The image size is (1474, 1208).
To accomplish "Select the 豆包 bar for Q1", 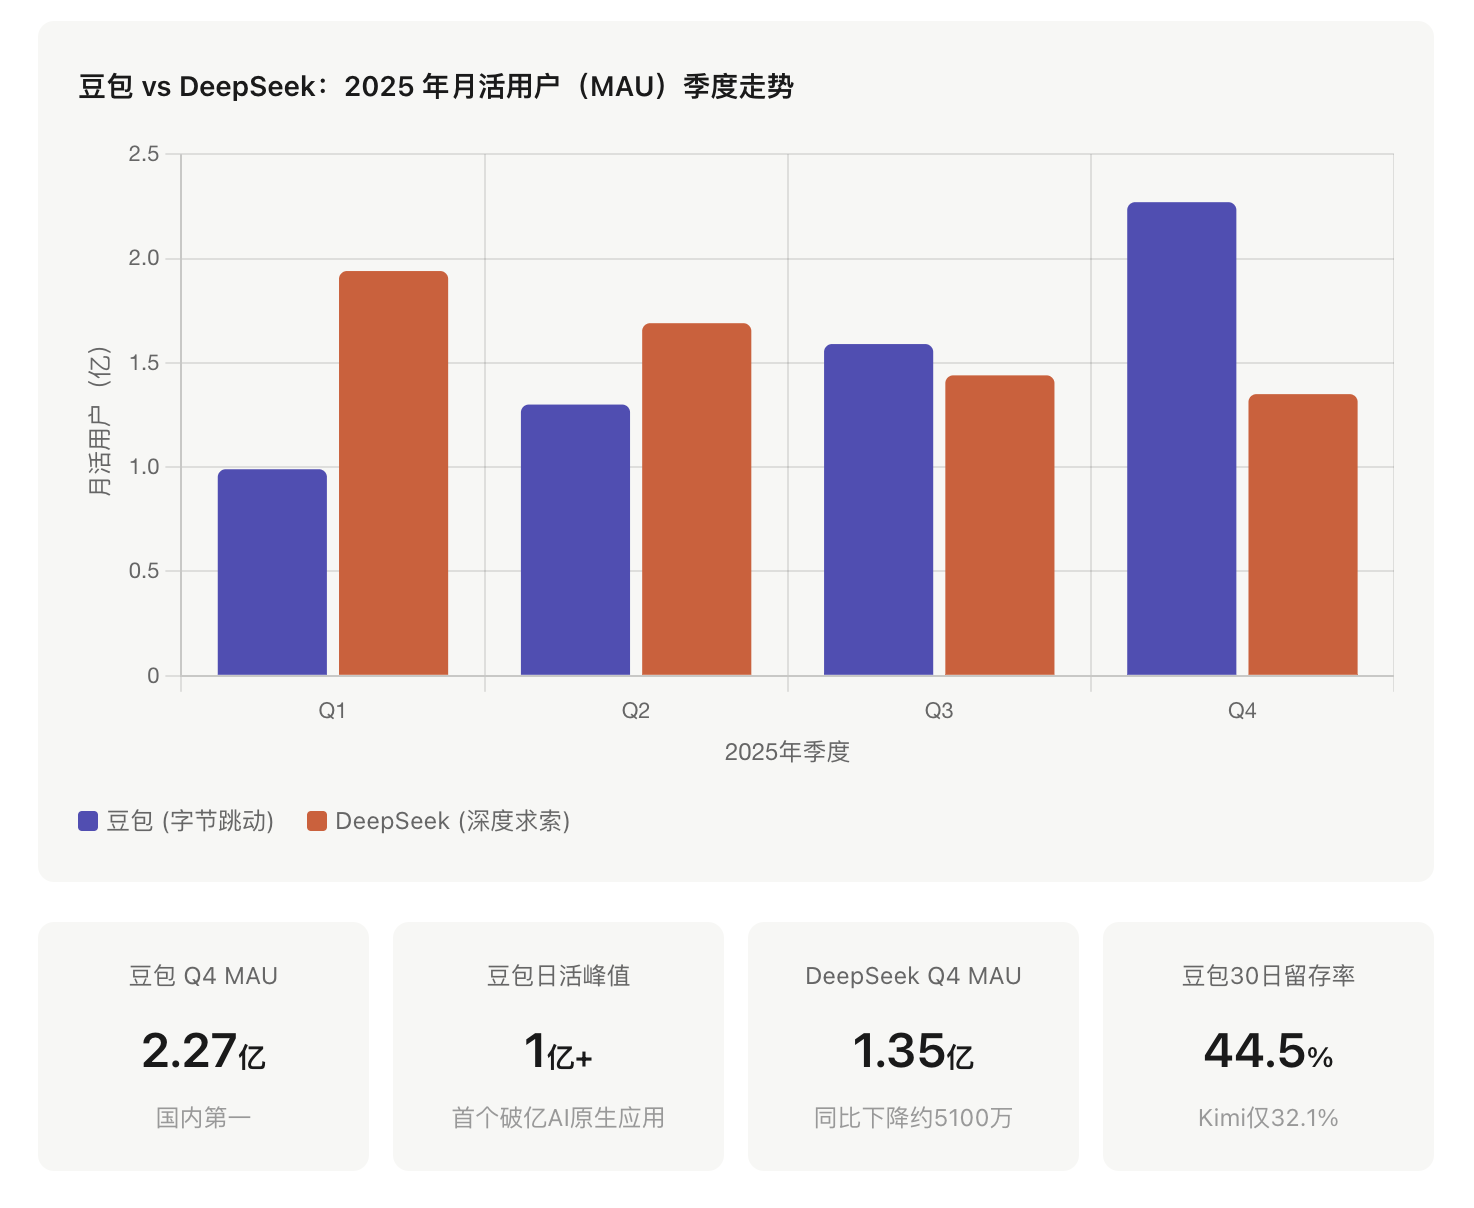I will click(272, 572).
